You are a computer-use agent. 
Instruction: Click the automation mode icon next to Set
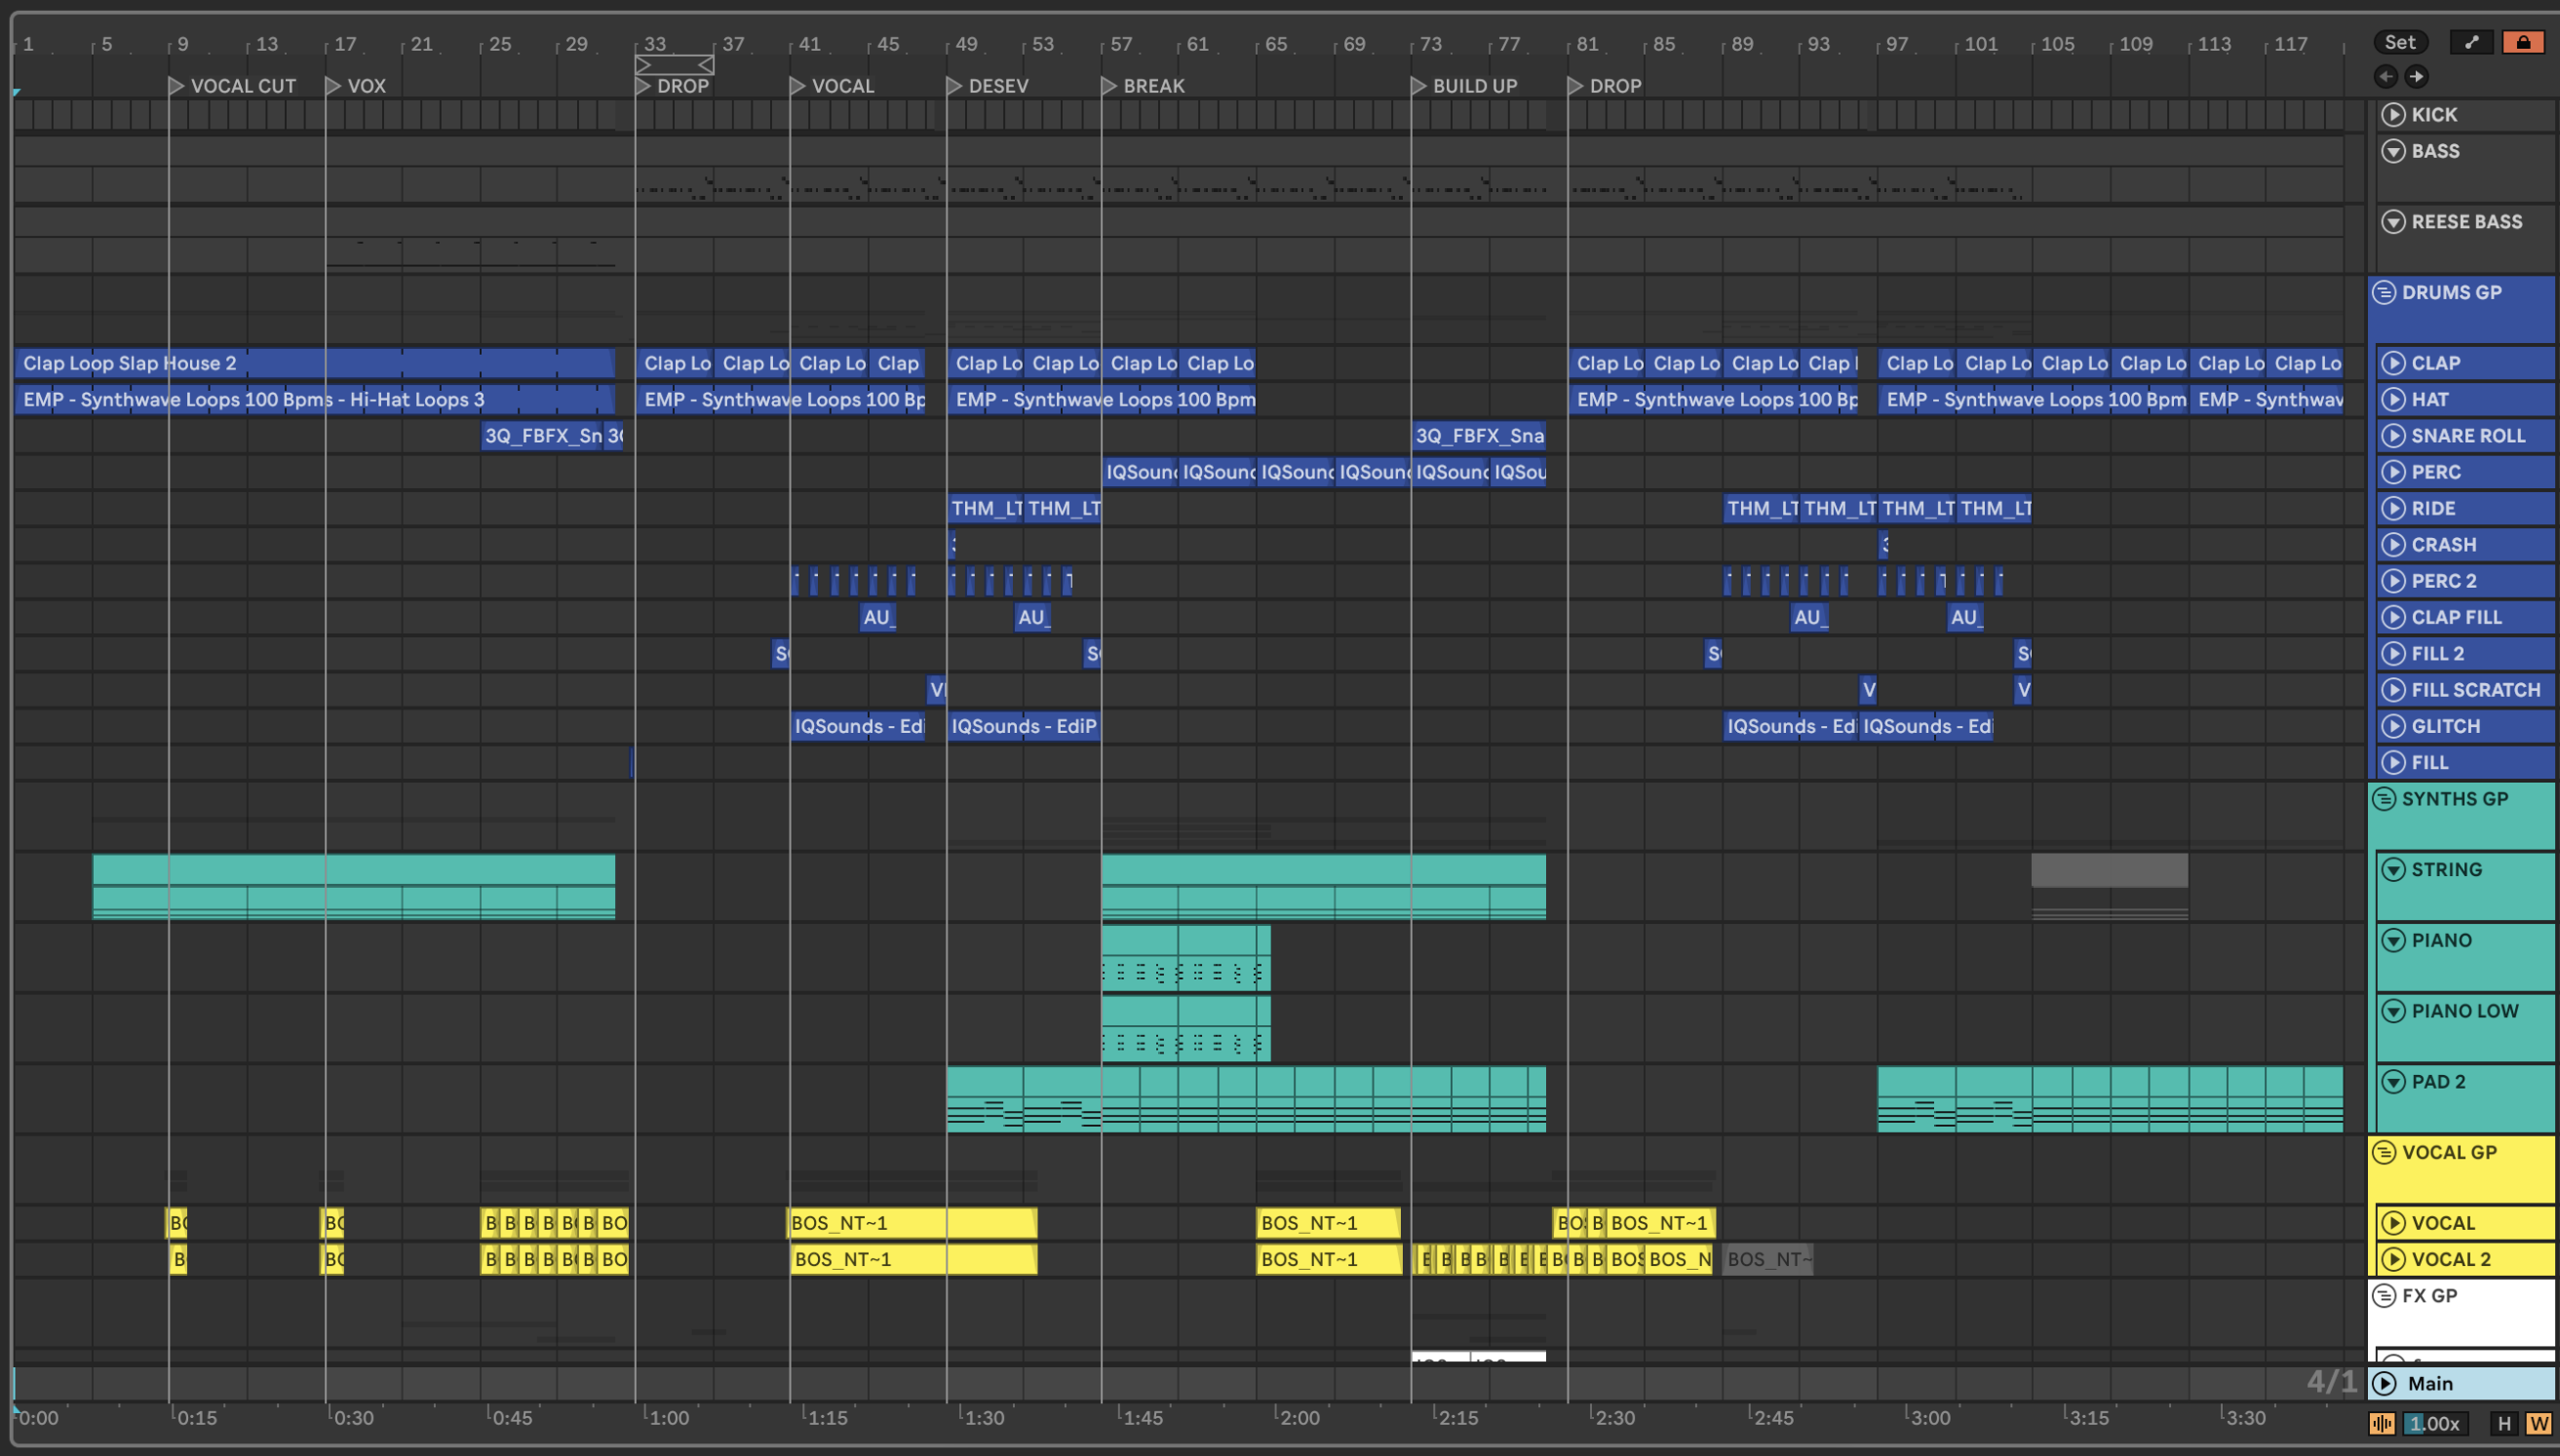pyautogui.click(x=2471, y=42)
